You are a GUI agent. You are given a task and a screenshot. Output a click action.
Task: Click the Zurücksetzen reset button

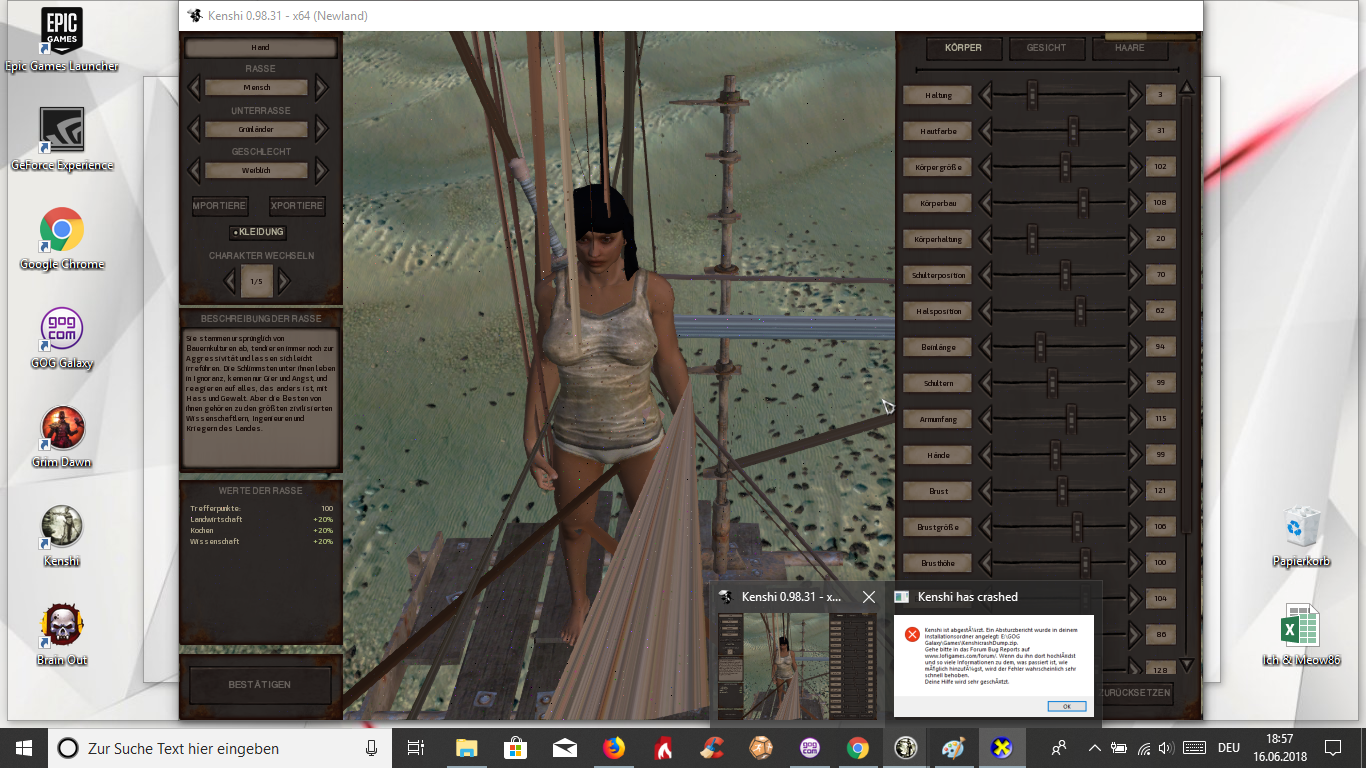(1134, 693)
